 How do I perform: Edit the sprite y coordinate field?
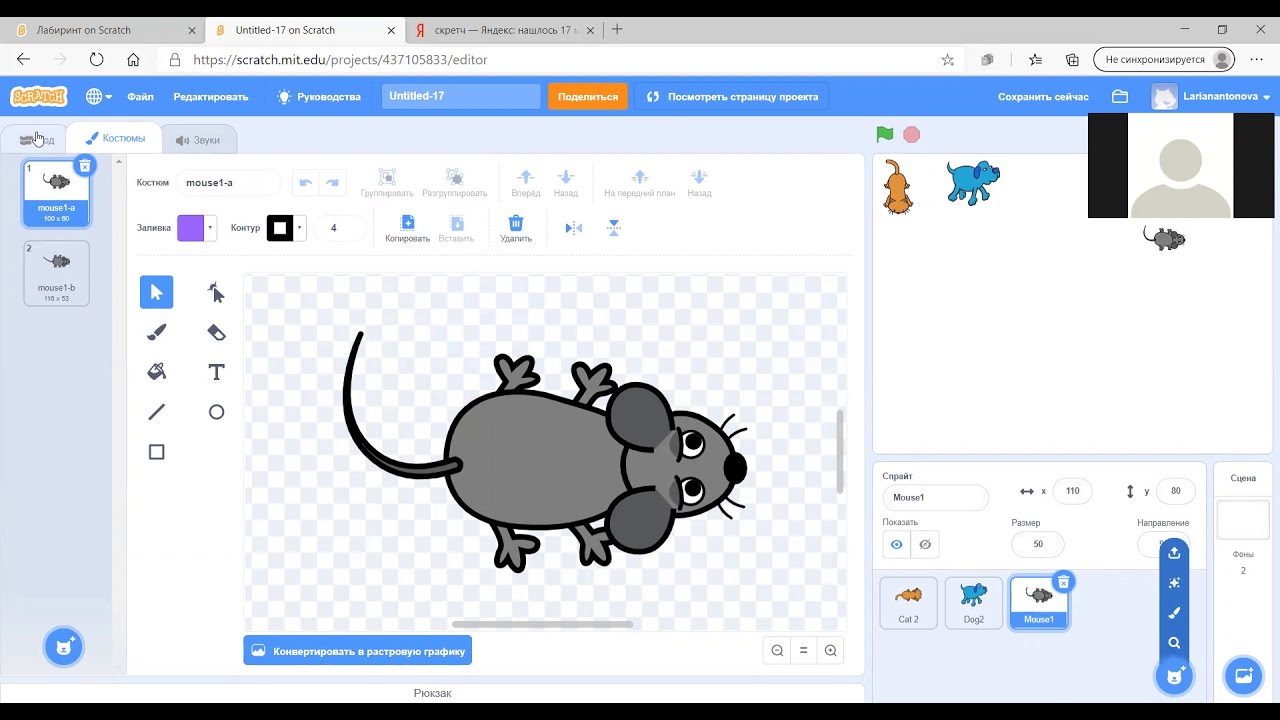(1175, 491)
